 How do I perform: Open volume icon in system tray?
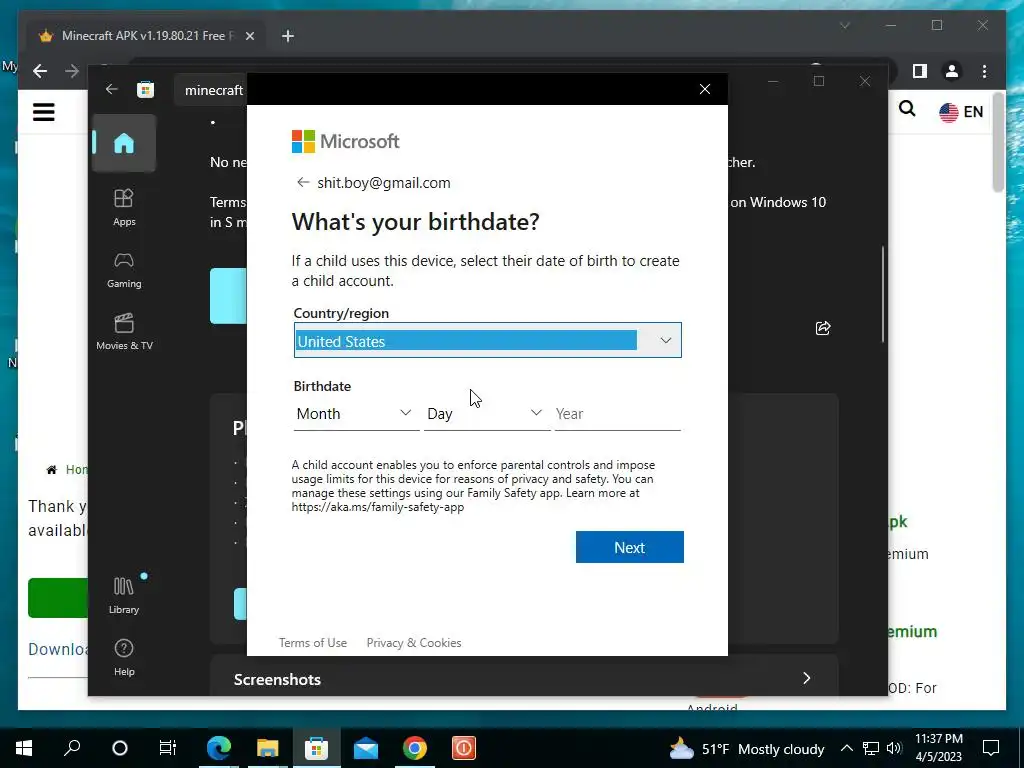coord(894,748)
